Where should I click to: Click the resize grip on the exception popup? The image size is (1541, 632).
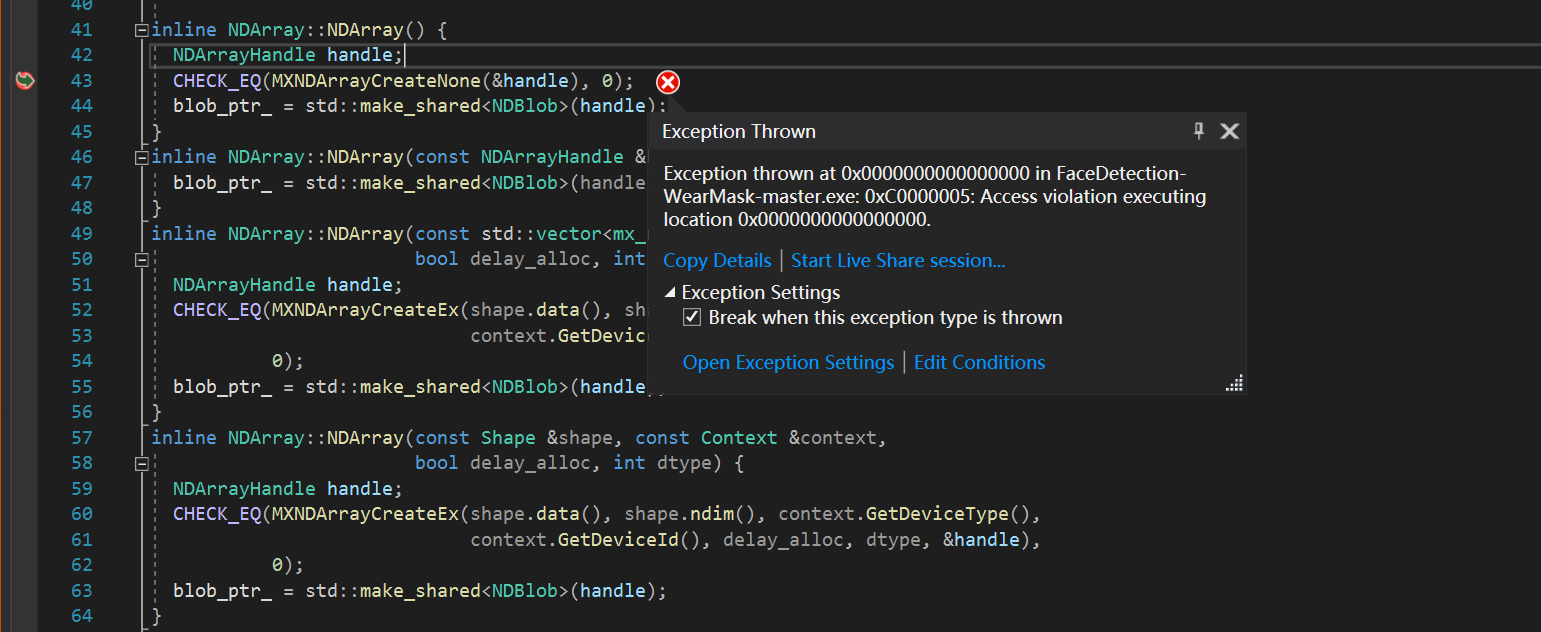coord(1235,382)
